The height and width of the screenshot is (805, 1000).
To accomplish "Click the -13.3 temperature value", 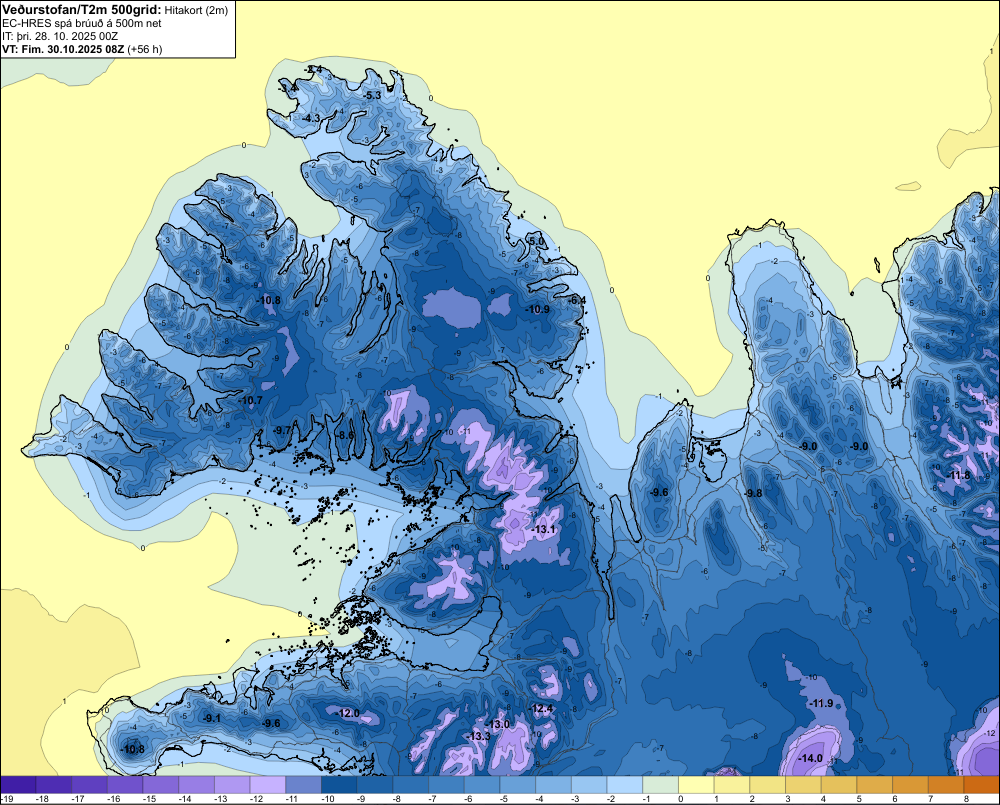I will click(478, 736).
